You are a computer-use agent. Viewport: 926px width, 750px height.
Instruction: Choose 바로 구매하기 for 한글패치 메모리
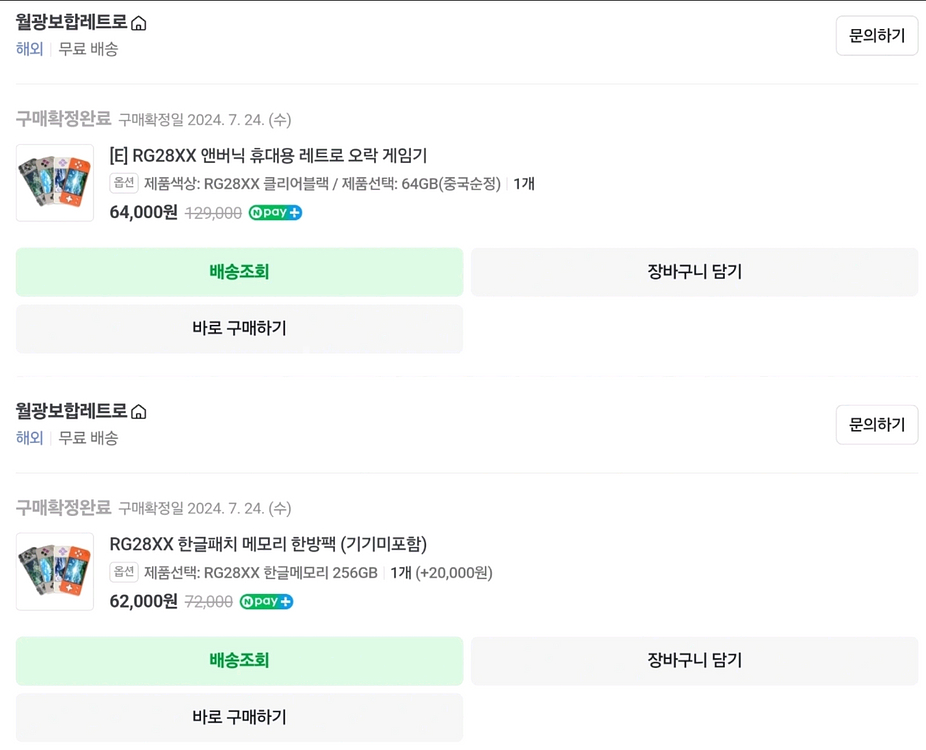click(239, 717)
